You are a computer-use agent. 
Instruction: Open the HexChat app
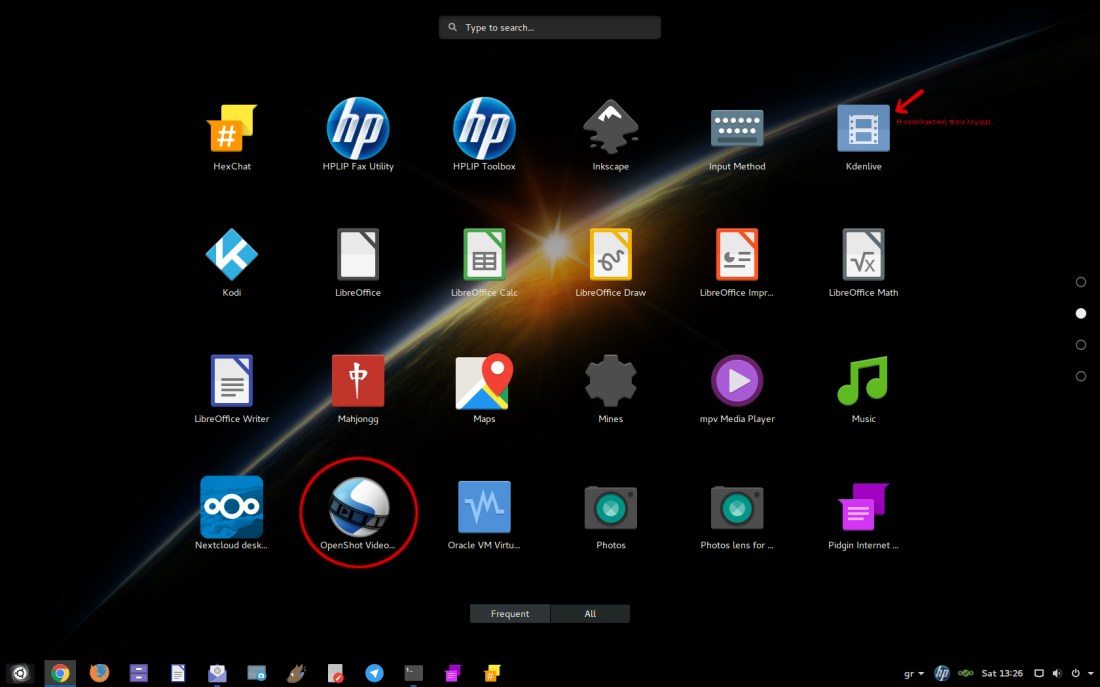[x=232, y=129]
